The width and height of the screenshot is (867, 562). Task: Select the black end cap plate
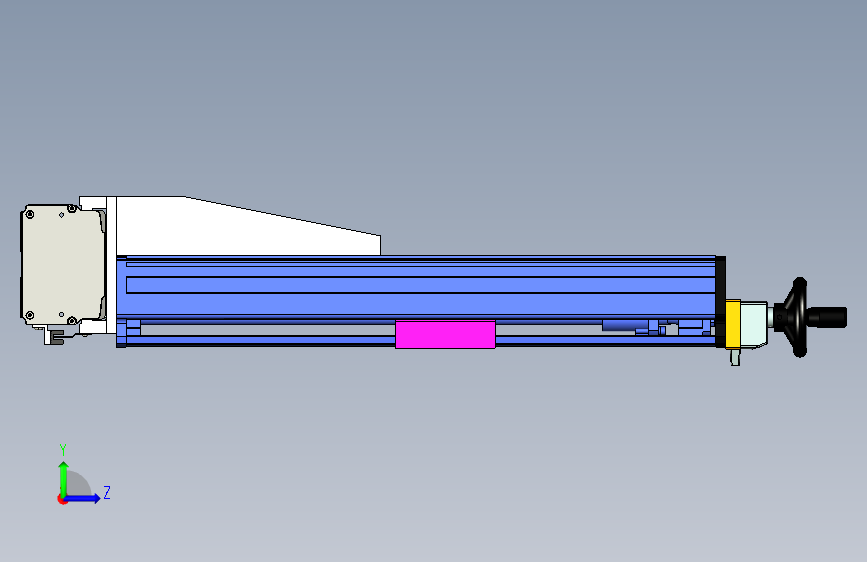point(720,302)
